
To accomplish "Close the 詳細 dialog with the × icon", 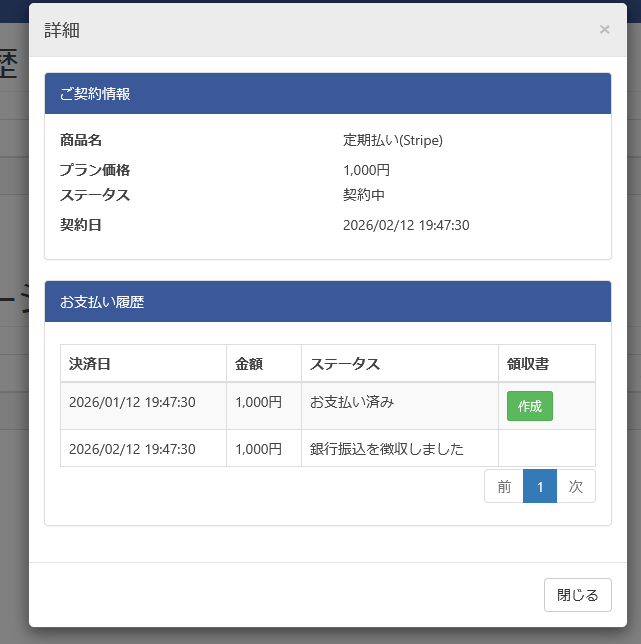I will (x=604, y=30).
